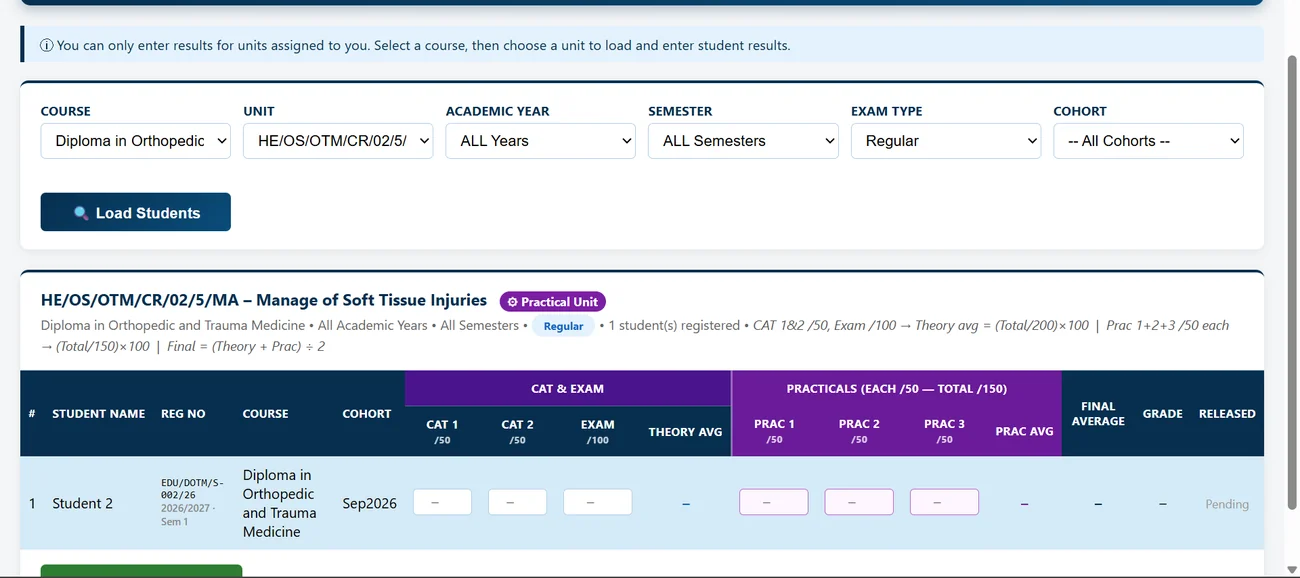Focus the CAT 1 input for Student 2

(x=442, y=502)
